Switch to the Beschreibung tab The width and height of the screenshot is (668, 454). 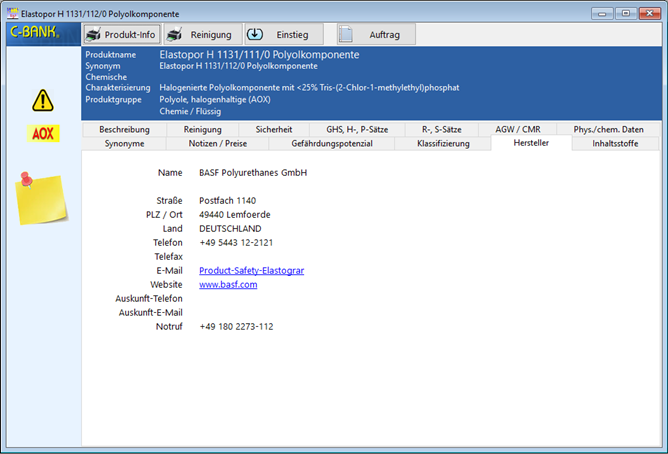pos(124,130)
